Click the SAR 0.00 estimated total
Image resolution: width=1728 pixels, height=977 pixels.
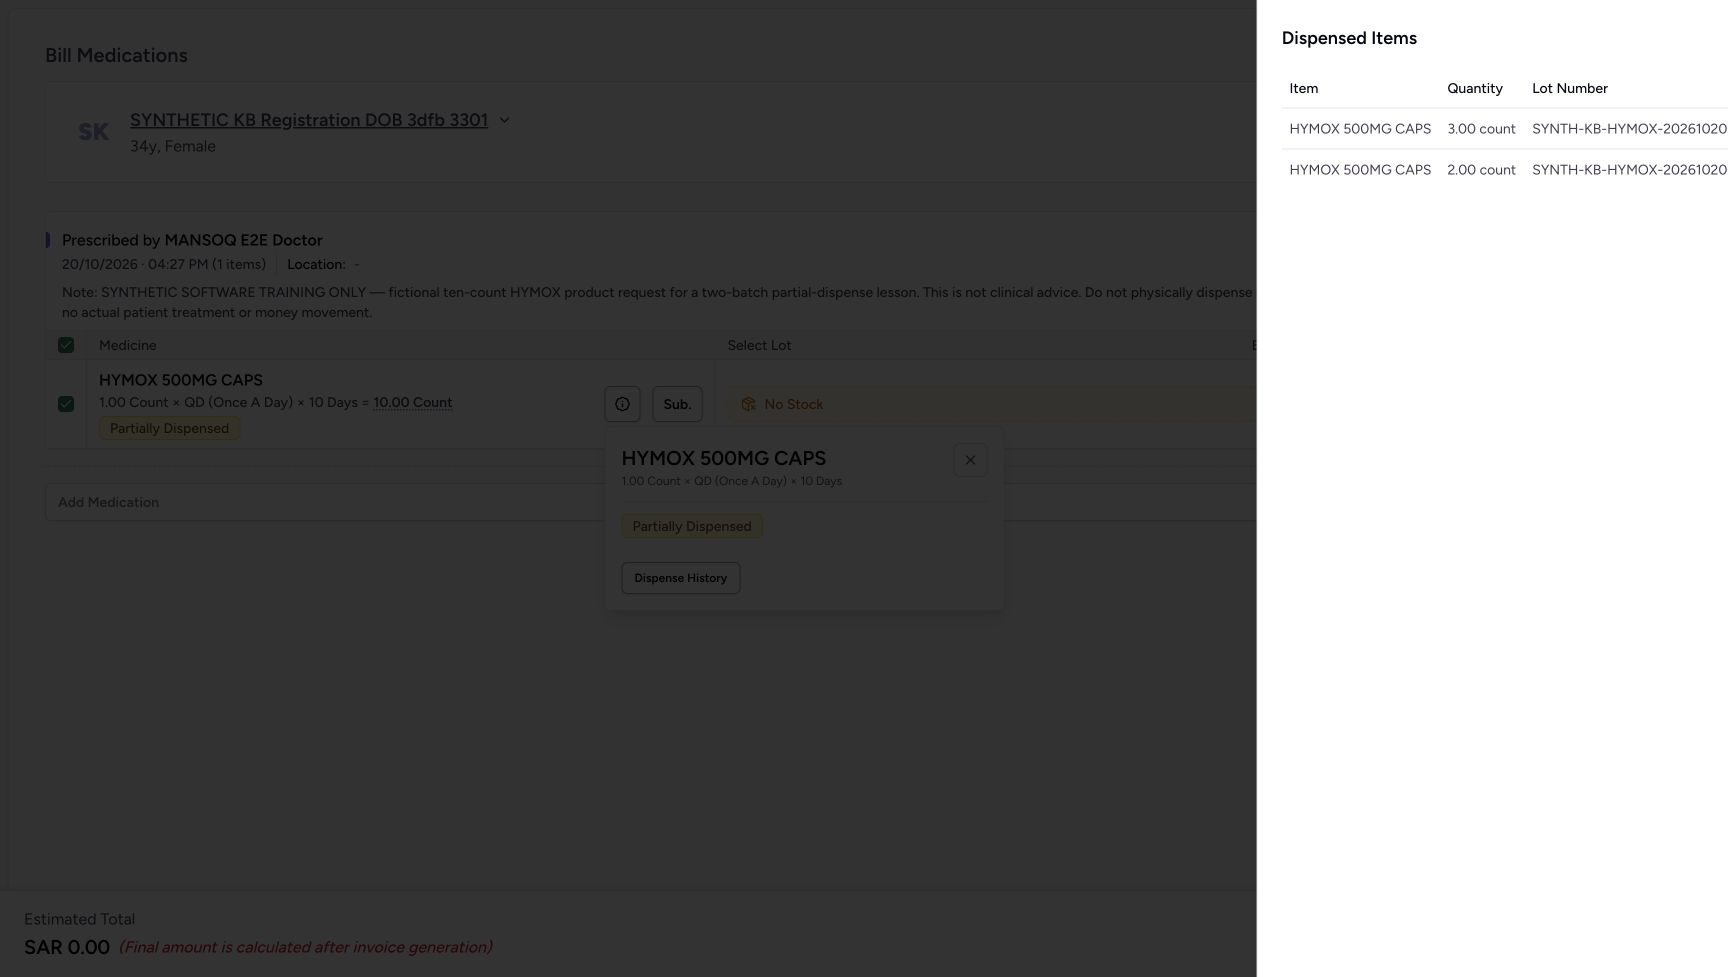point(67,947)
